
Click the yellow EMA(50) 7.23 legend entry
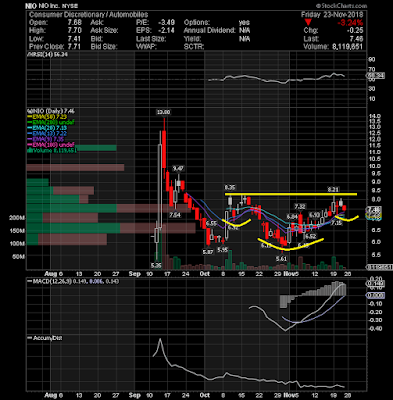[x=47, y=117]
